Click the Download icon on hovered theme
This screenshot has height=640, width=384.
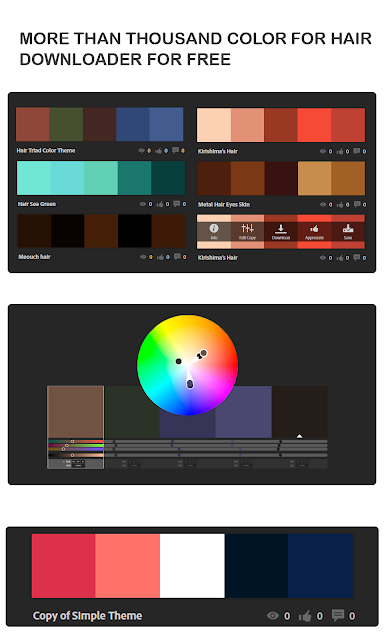tap(281, 229)
